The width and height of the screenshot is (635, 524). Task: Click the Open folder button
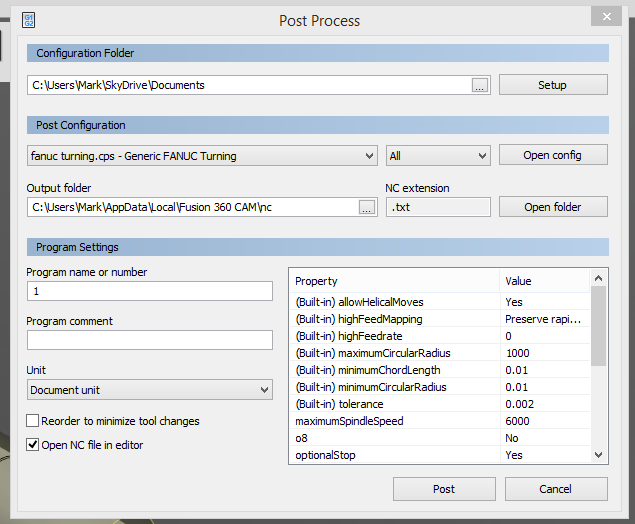click(552, 207)
